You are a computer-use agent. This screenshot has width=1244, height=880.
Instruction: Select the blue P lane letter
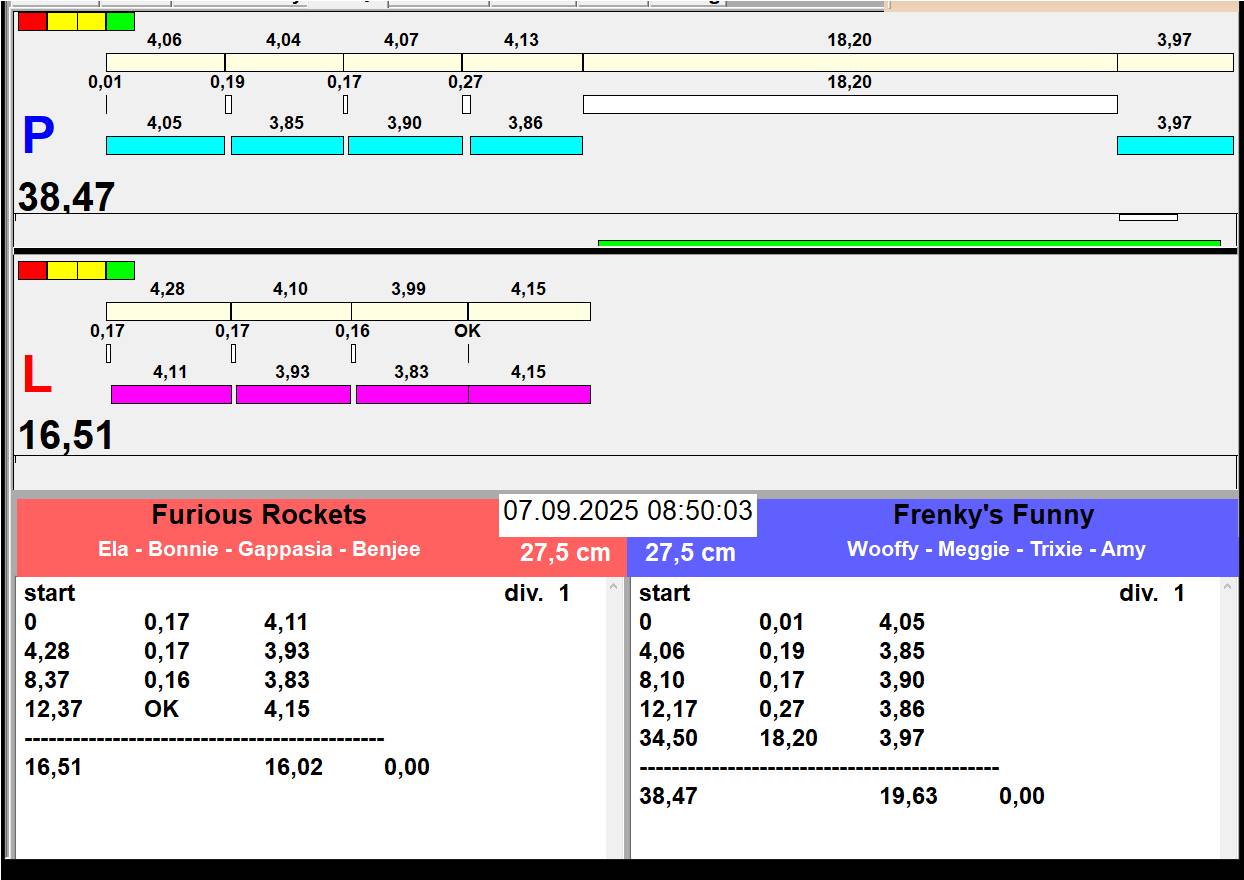[x=38, y=137]
